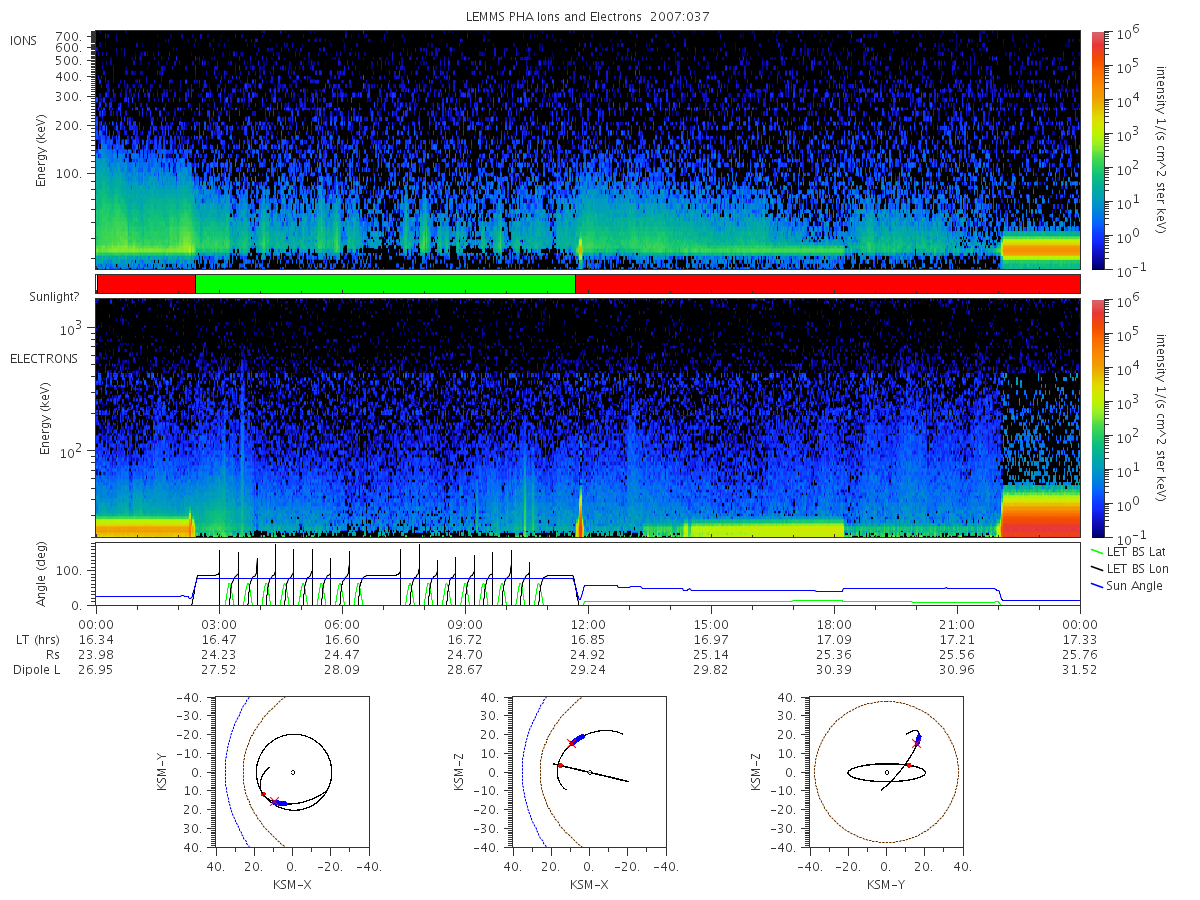Click the KSM-X versus KSM-Z orbit plot
Viewport: 1200px width, 900px height.
click(x=589, y=772)
